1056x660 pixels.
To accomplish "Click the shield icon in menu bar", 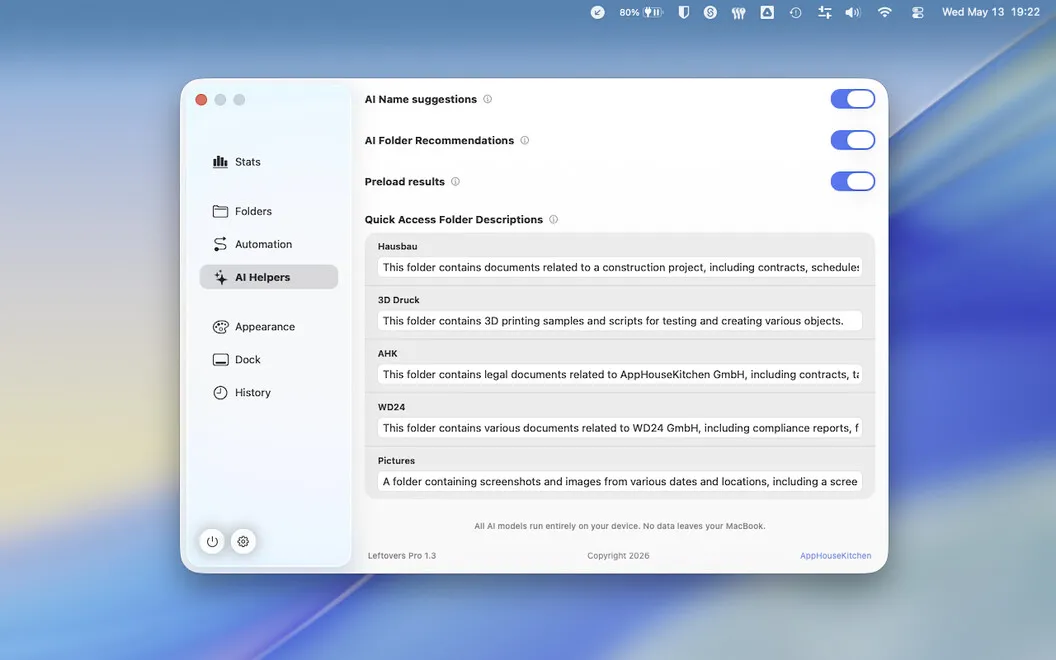I will [684, 12].
